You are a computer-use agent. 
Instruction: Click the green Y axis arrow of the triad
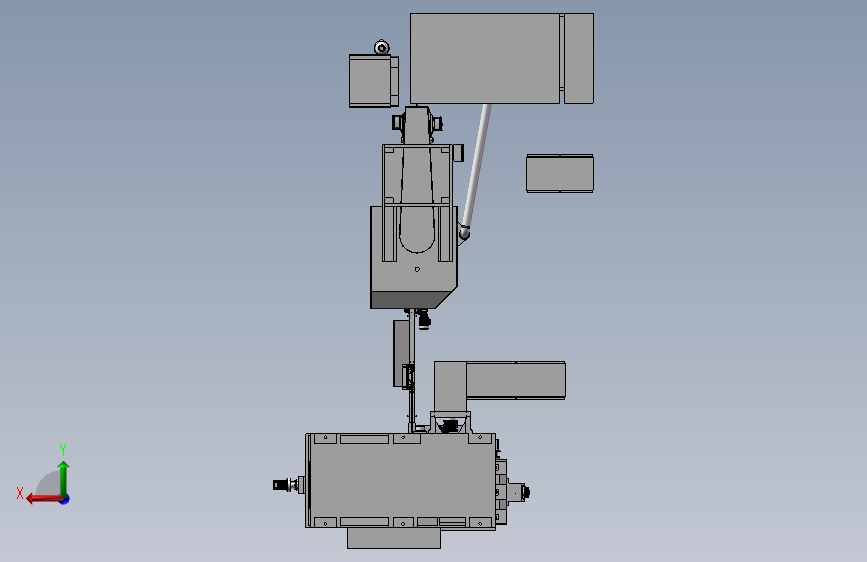point(64,478)
